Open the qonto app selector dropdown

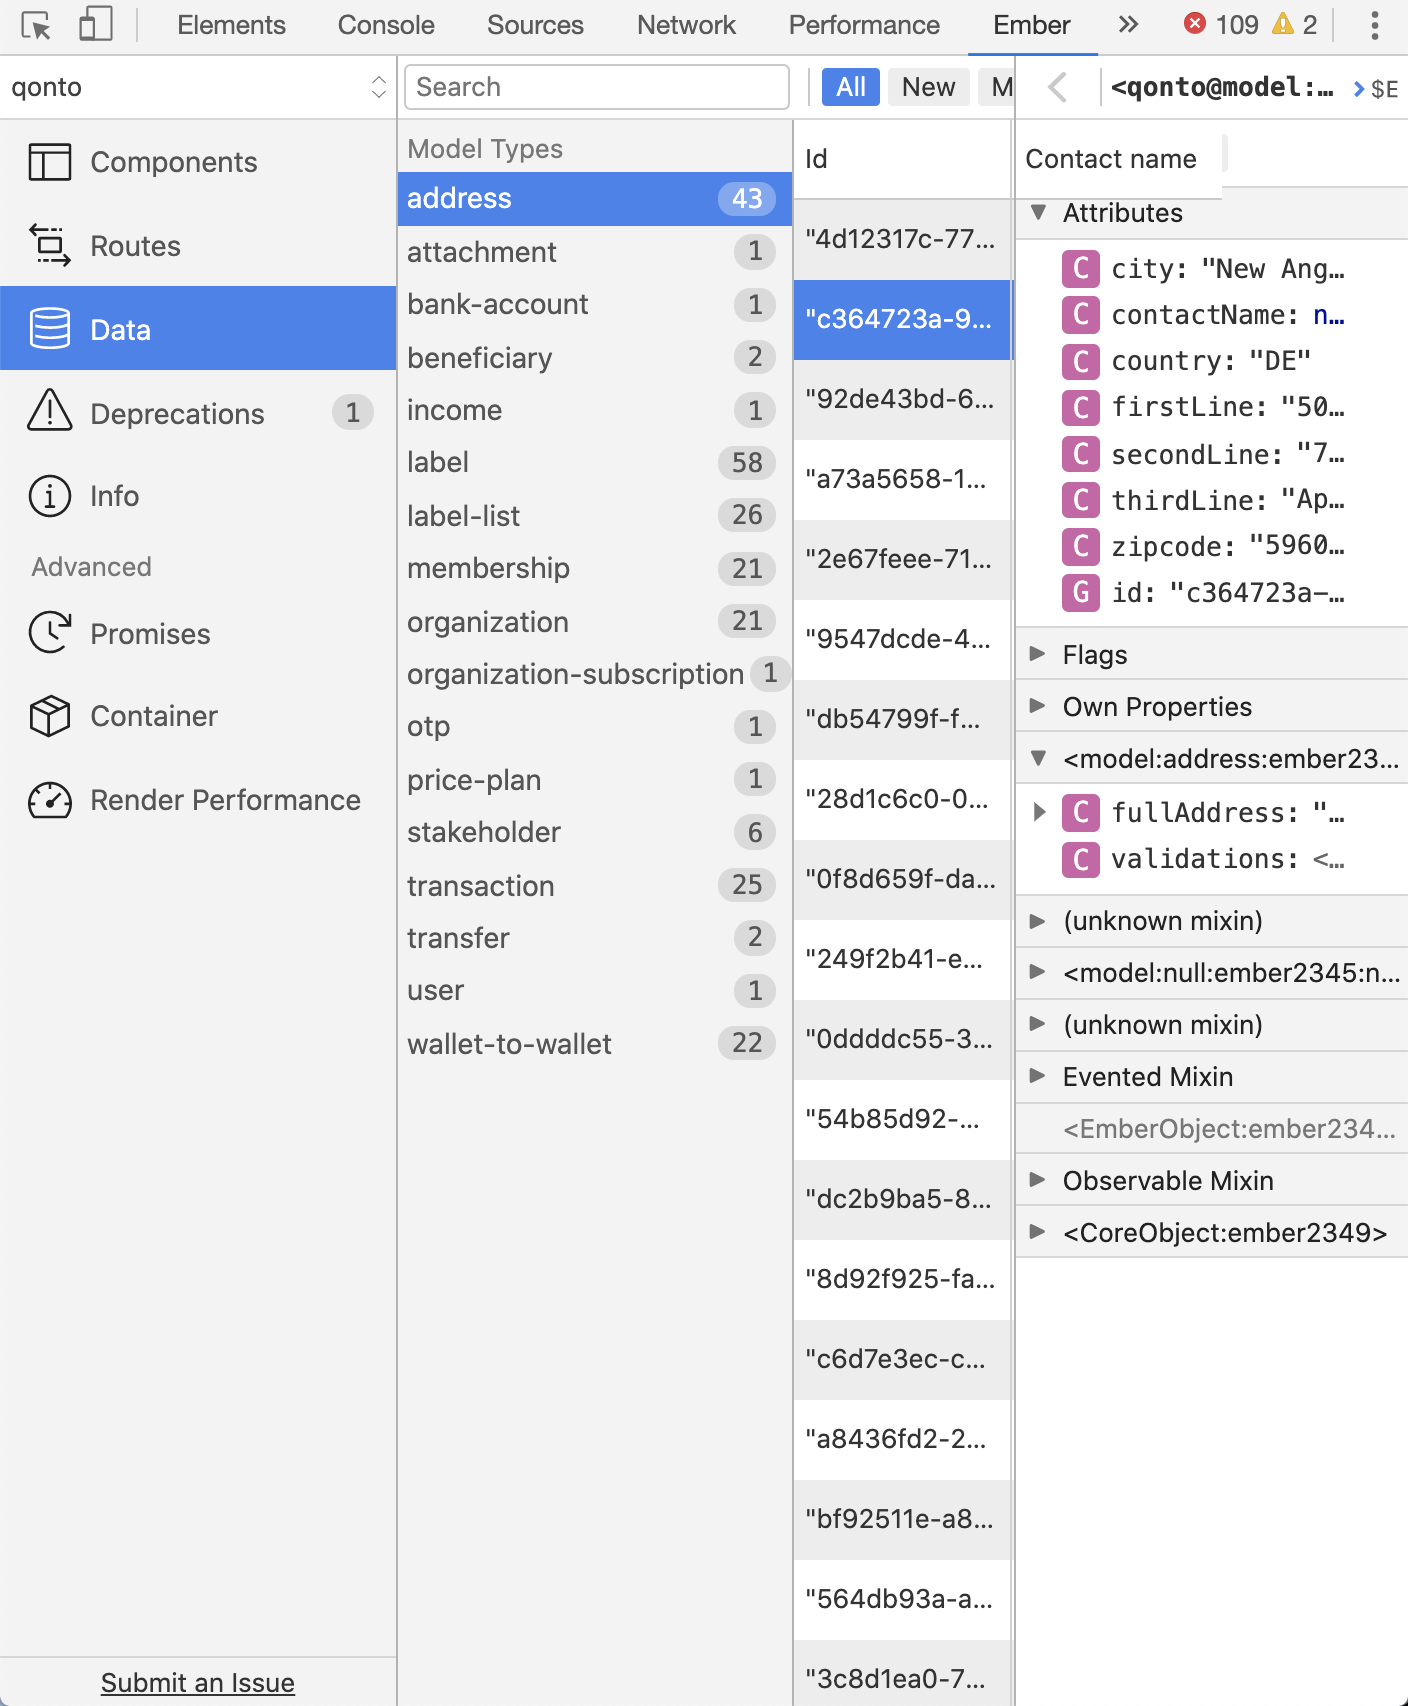[198, 87]
